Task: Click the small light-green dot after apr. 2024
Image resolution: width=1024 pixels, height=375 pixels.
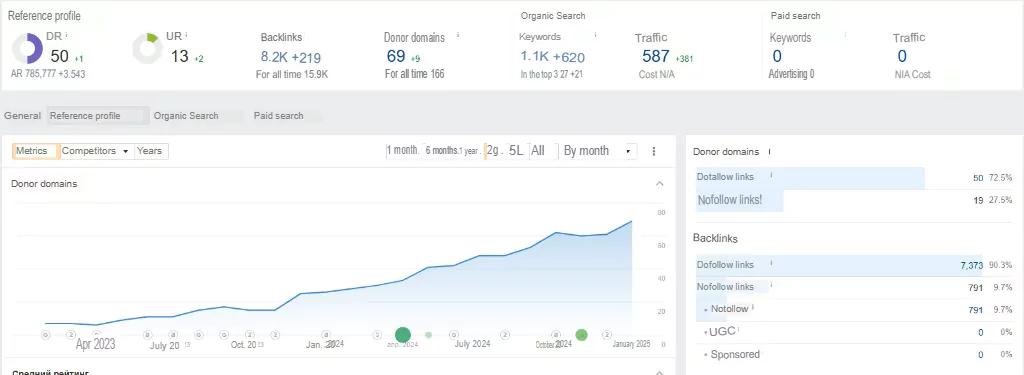Action: (428, 335)
